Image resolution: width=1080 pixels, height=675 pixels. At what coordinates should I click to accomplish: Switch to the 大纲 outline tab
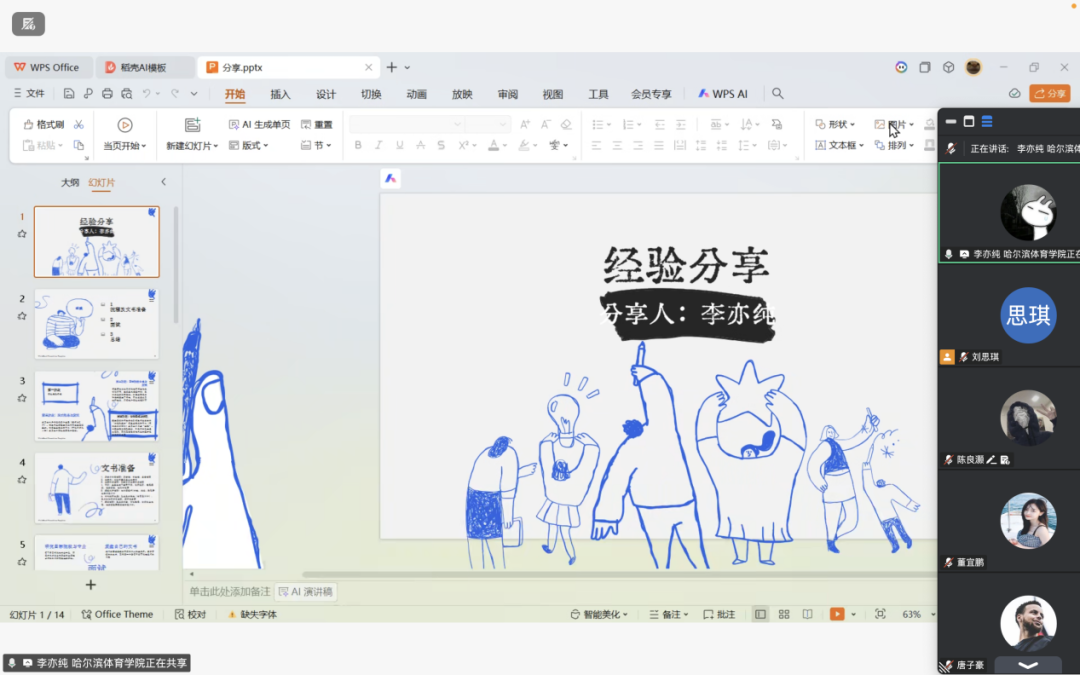pos(70,183)
